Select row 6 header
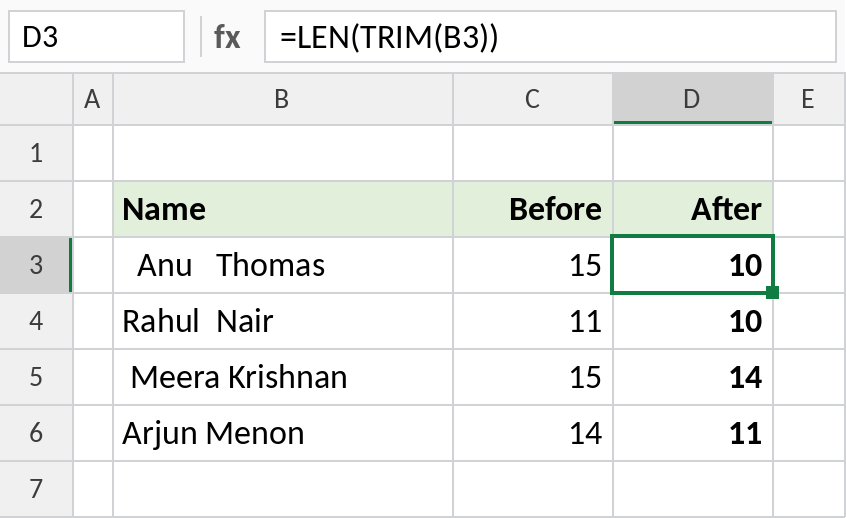Image resolution: width=846 pixels, height=518 pixels. click(36, 433)
